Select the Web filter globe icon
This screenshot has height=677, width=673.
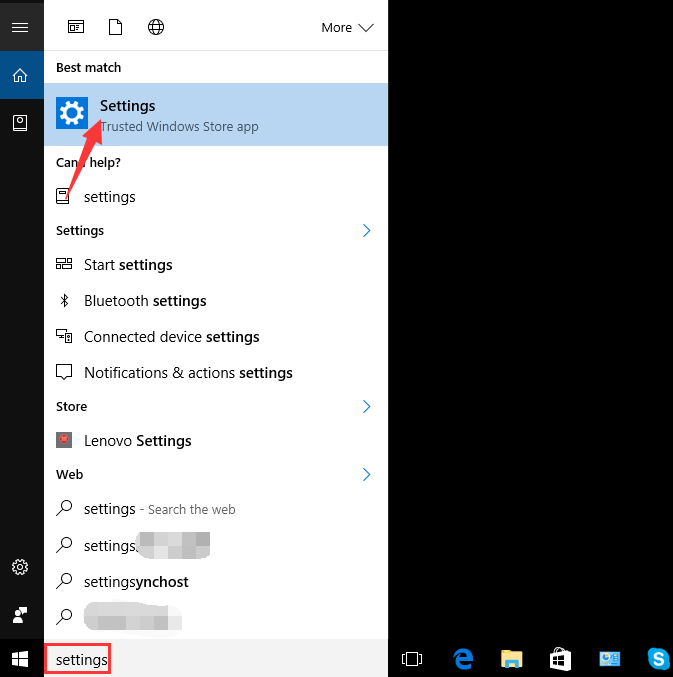pyautogui.click(x=156, y=27)
